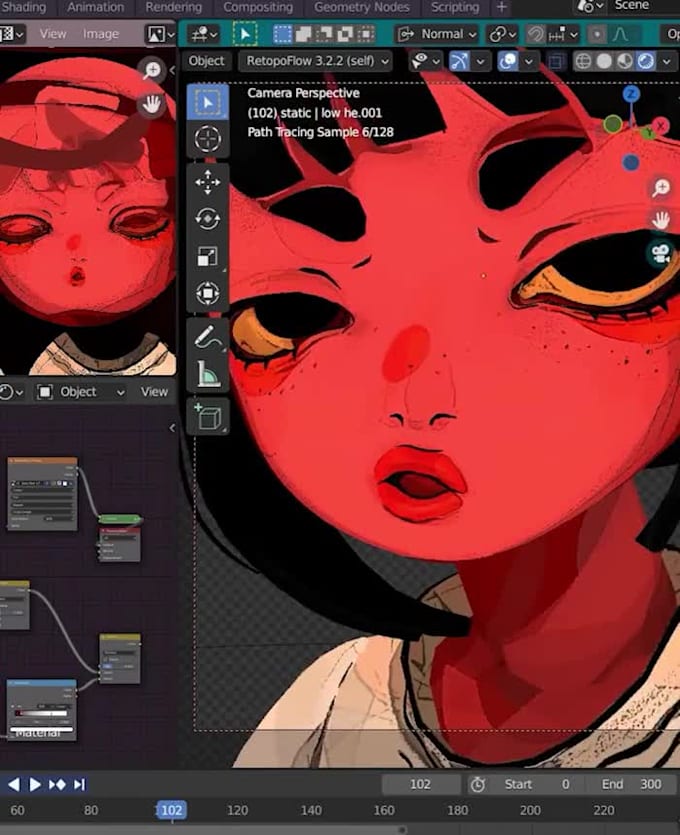Open the gizmo options dropdown arrow
The image size is (680, 835).
[480, 61]
